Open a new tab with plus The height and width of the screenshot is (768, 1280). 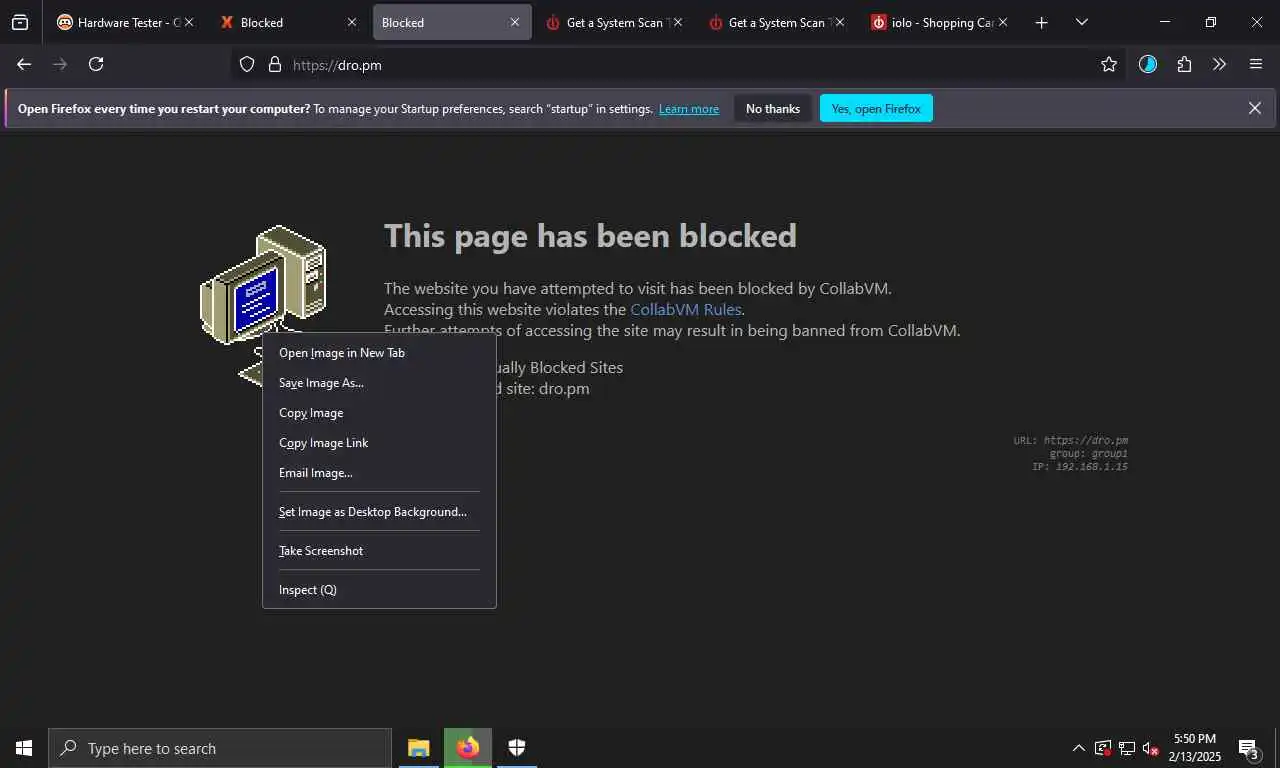(1041, 22)
